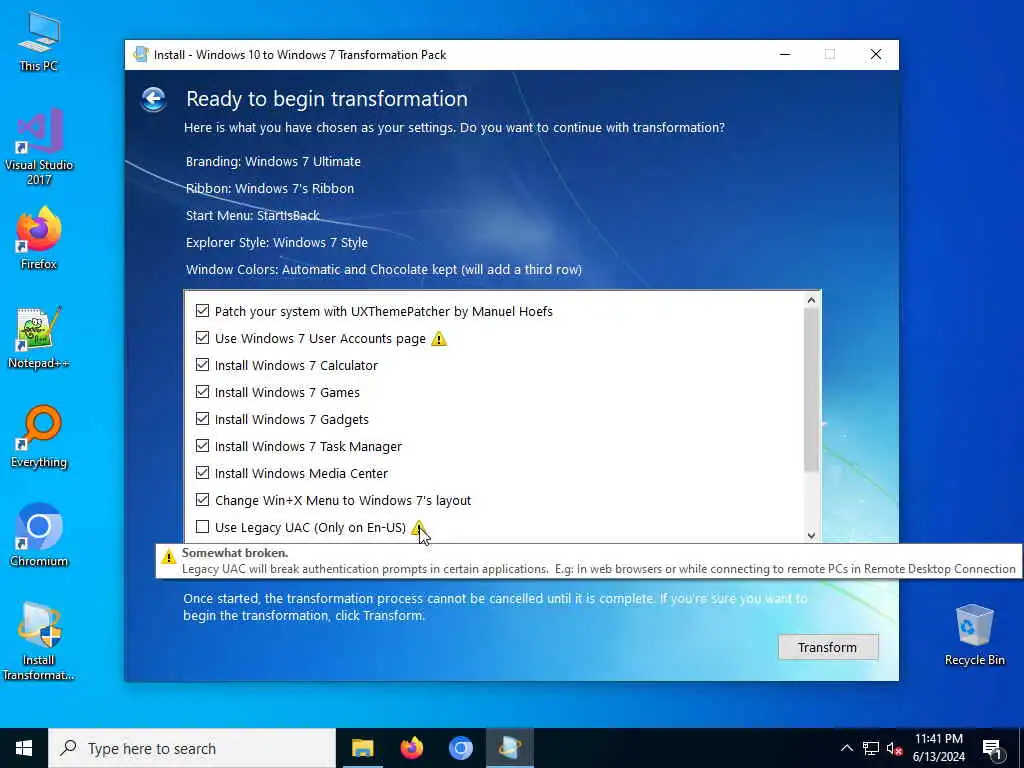Screen dimensions: 1024x768
Task: Uncheck Change Win+X Menu to Windows 7's layout
Action: tap(202, 500)
